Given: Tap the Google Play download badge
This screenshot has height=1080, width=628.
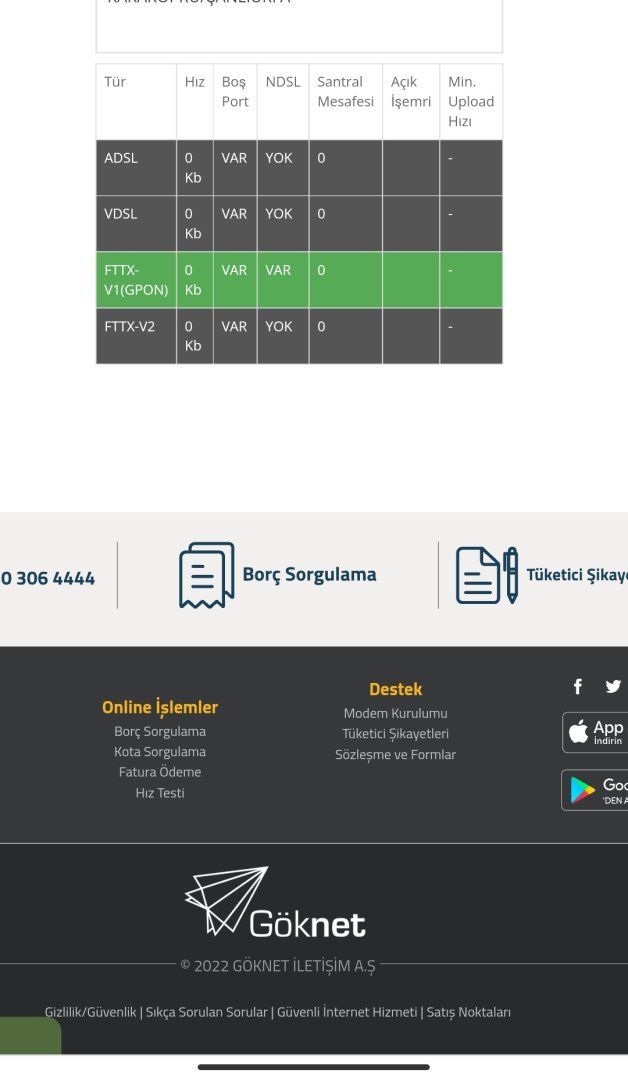Looking at the screenshot, I should coord(595,790).
